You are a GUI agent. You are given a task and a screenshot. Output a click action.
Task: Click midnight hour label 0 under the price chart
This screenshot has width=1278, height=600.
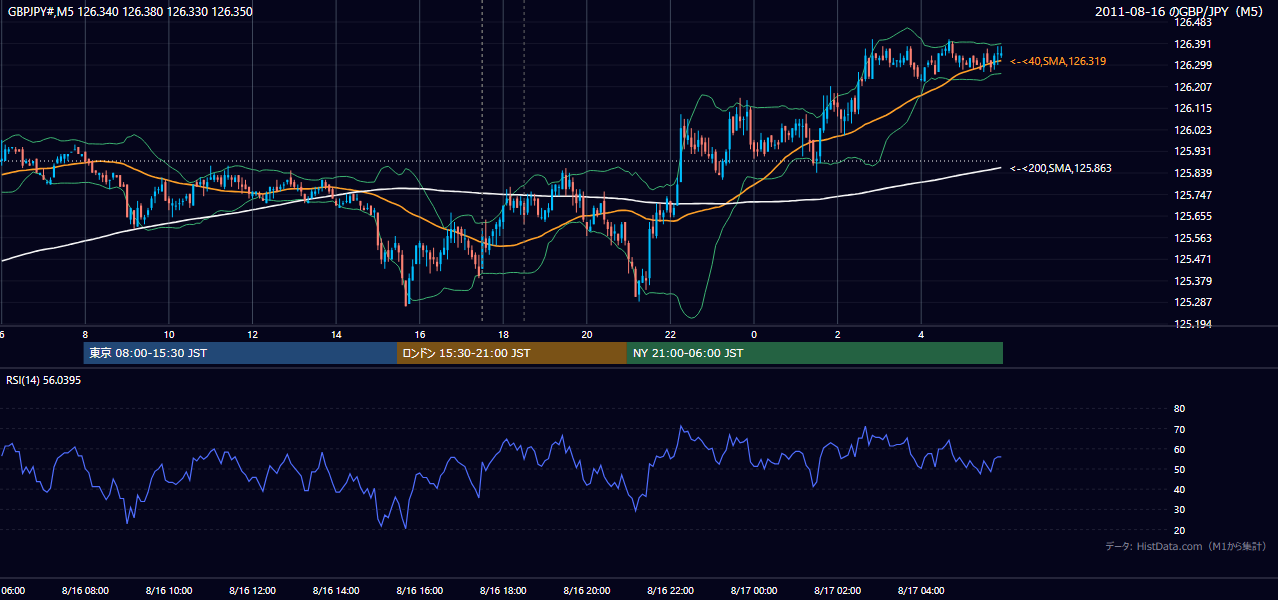point(754,335)
